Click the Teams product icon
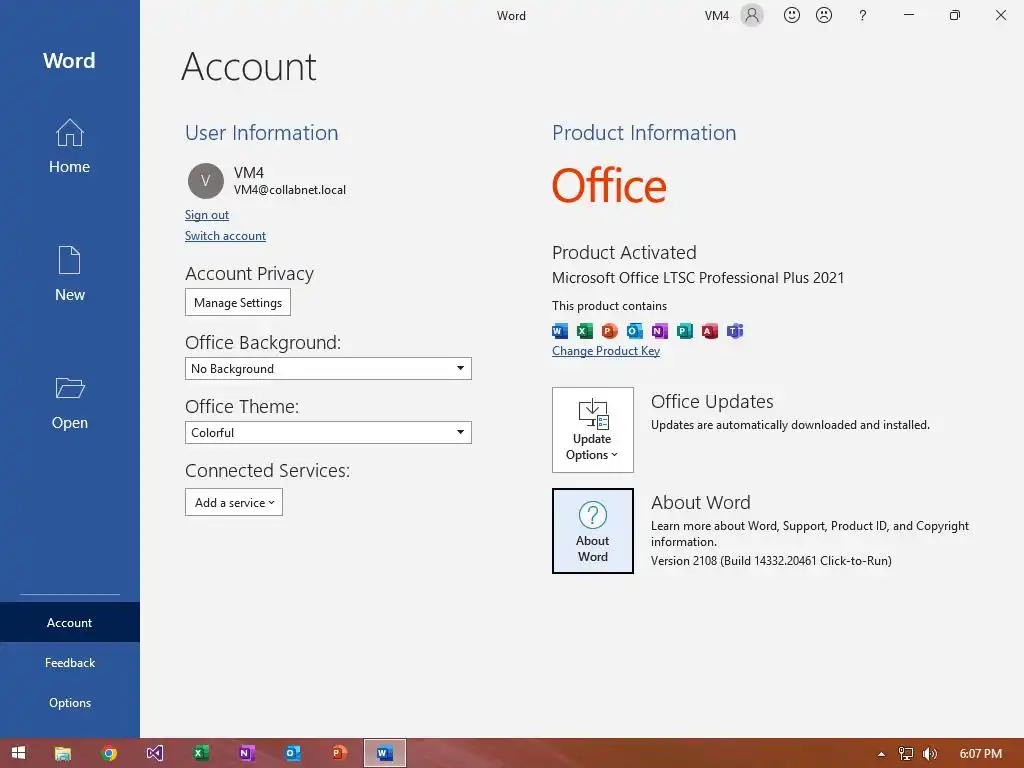 735,331
